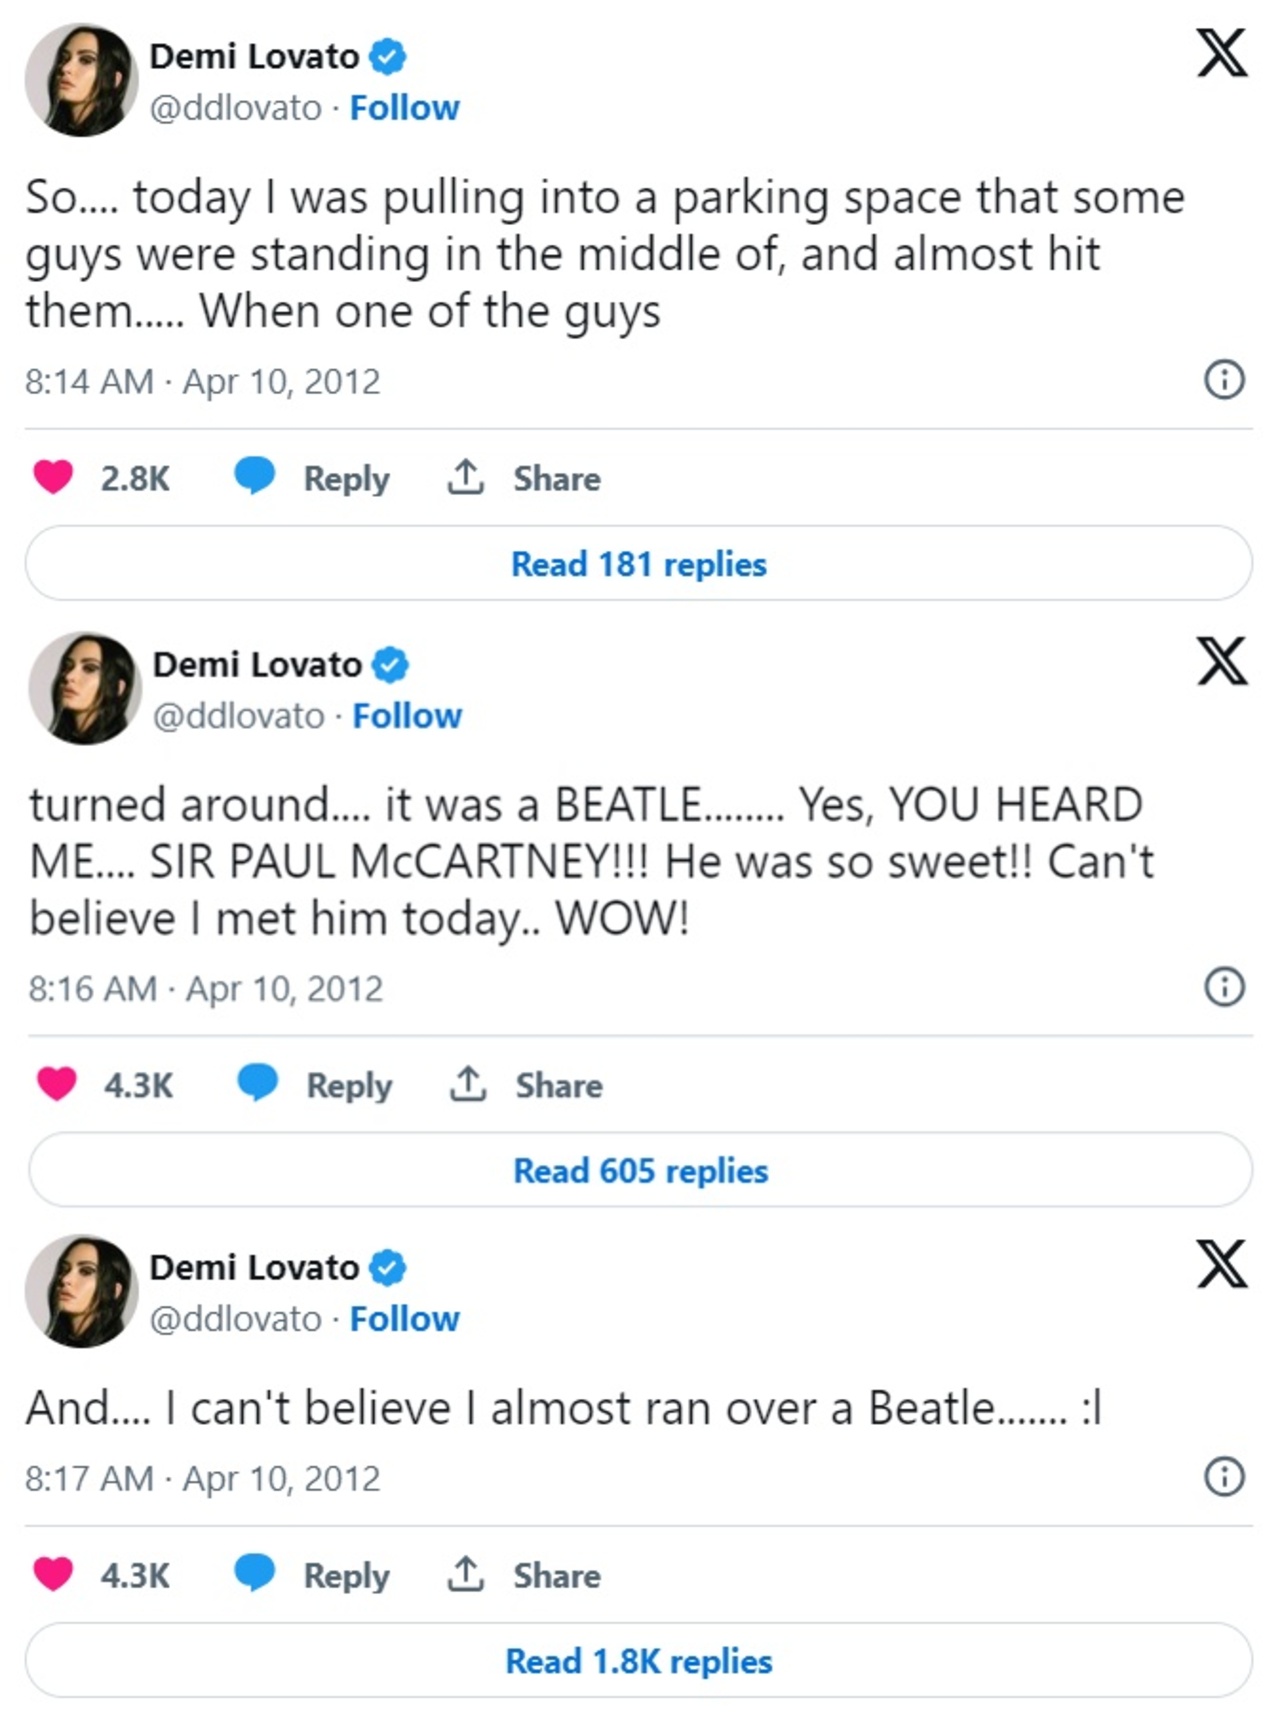Open Read 181 replies
The image size is (1280, 1717).
pos(638,564)
